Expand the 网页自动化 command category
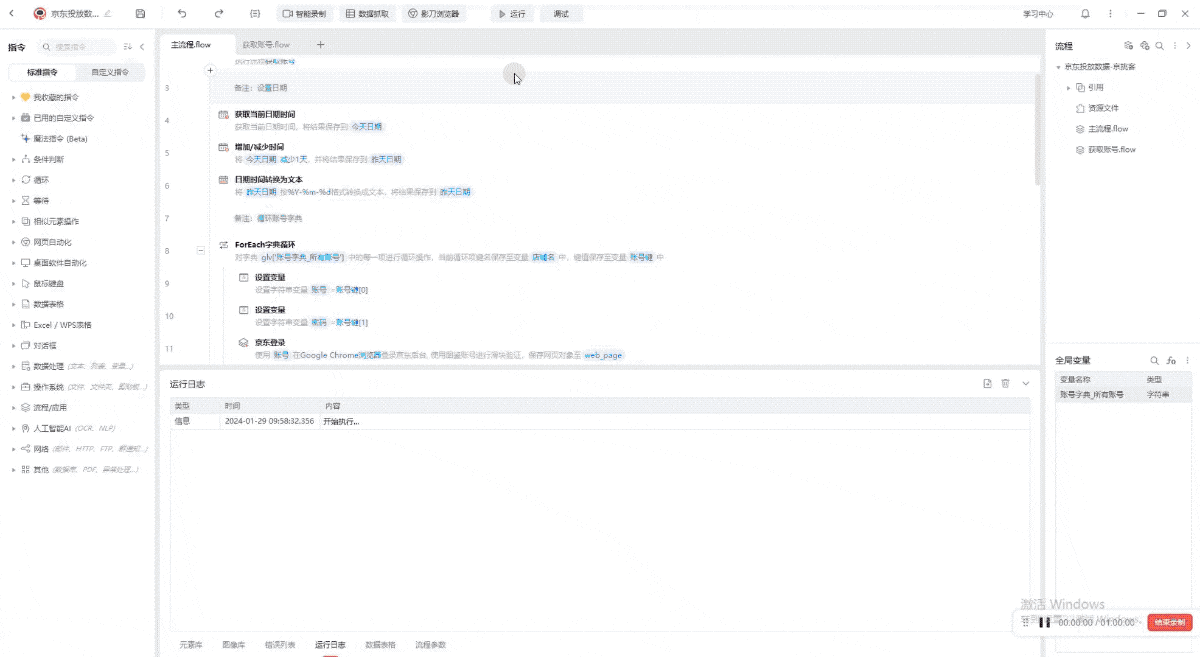The width and height of the screenshot is (1200, 657). pos(13,242)
